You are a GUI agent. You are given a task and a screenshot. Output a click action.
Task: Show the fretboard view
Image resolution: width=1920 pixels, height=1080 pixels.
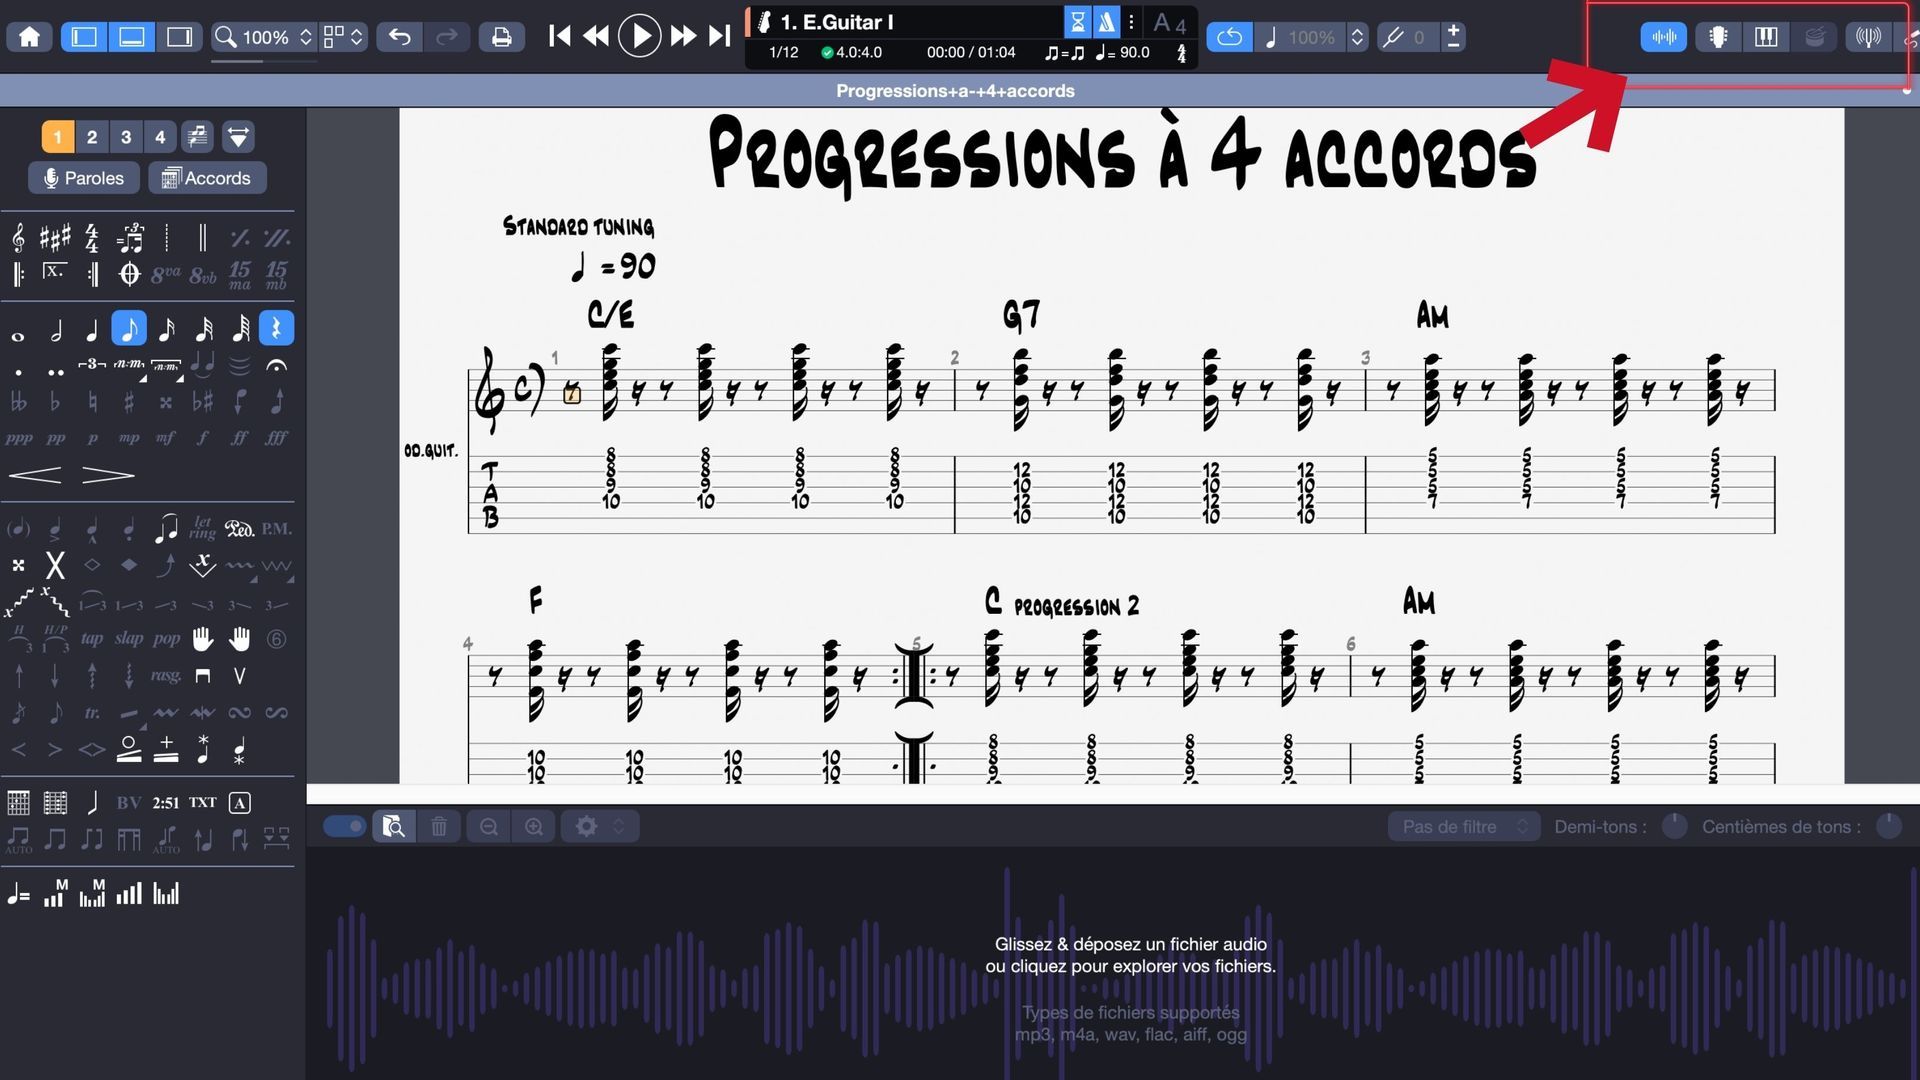tap(1718, 37)
